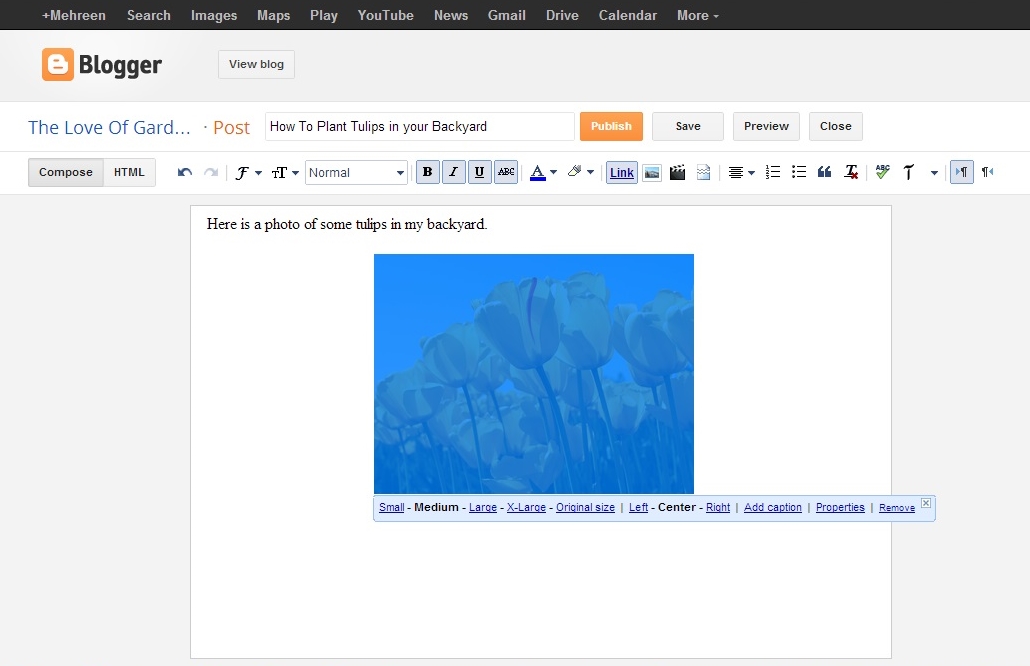The width and height of the screenshot is (1030, 666).
Task: Insert a jump break into the post
Action: pyautogui.click(x=703, y=172)
